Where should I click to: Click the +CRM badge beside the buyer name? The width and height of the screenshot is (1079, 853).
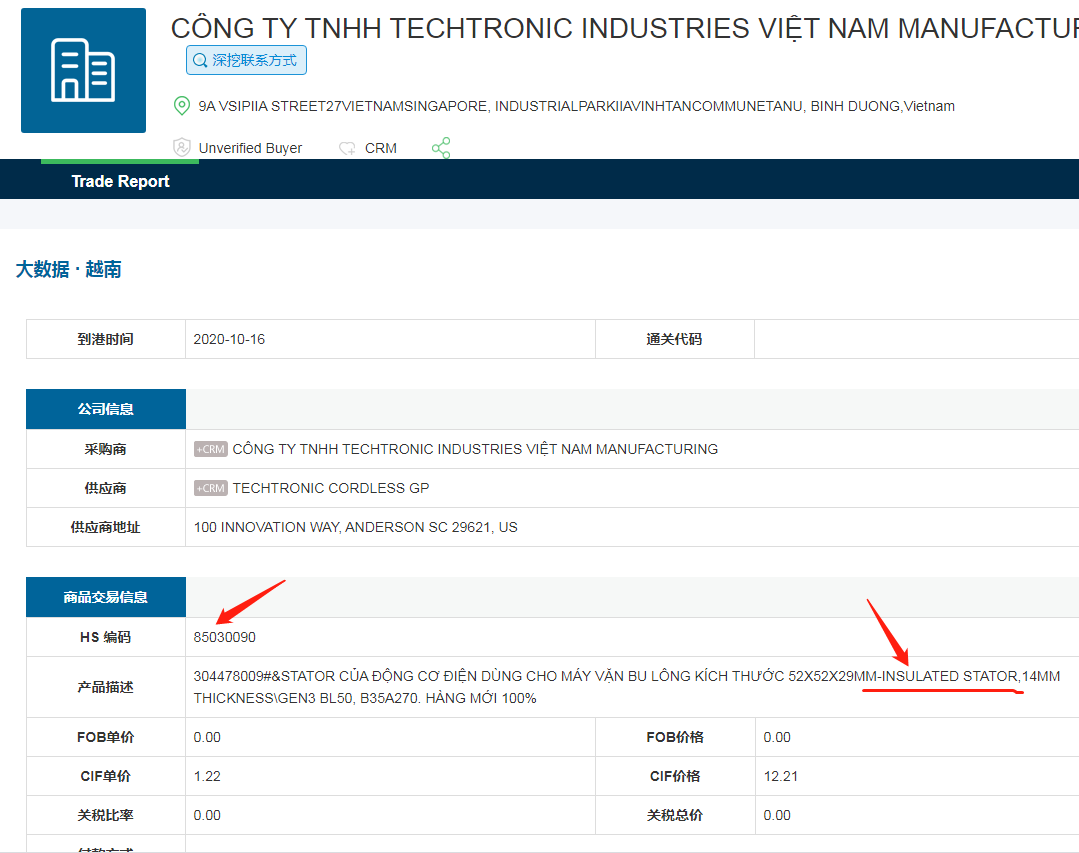point(211,449)
